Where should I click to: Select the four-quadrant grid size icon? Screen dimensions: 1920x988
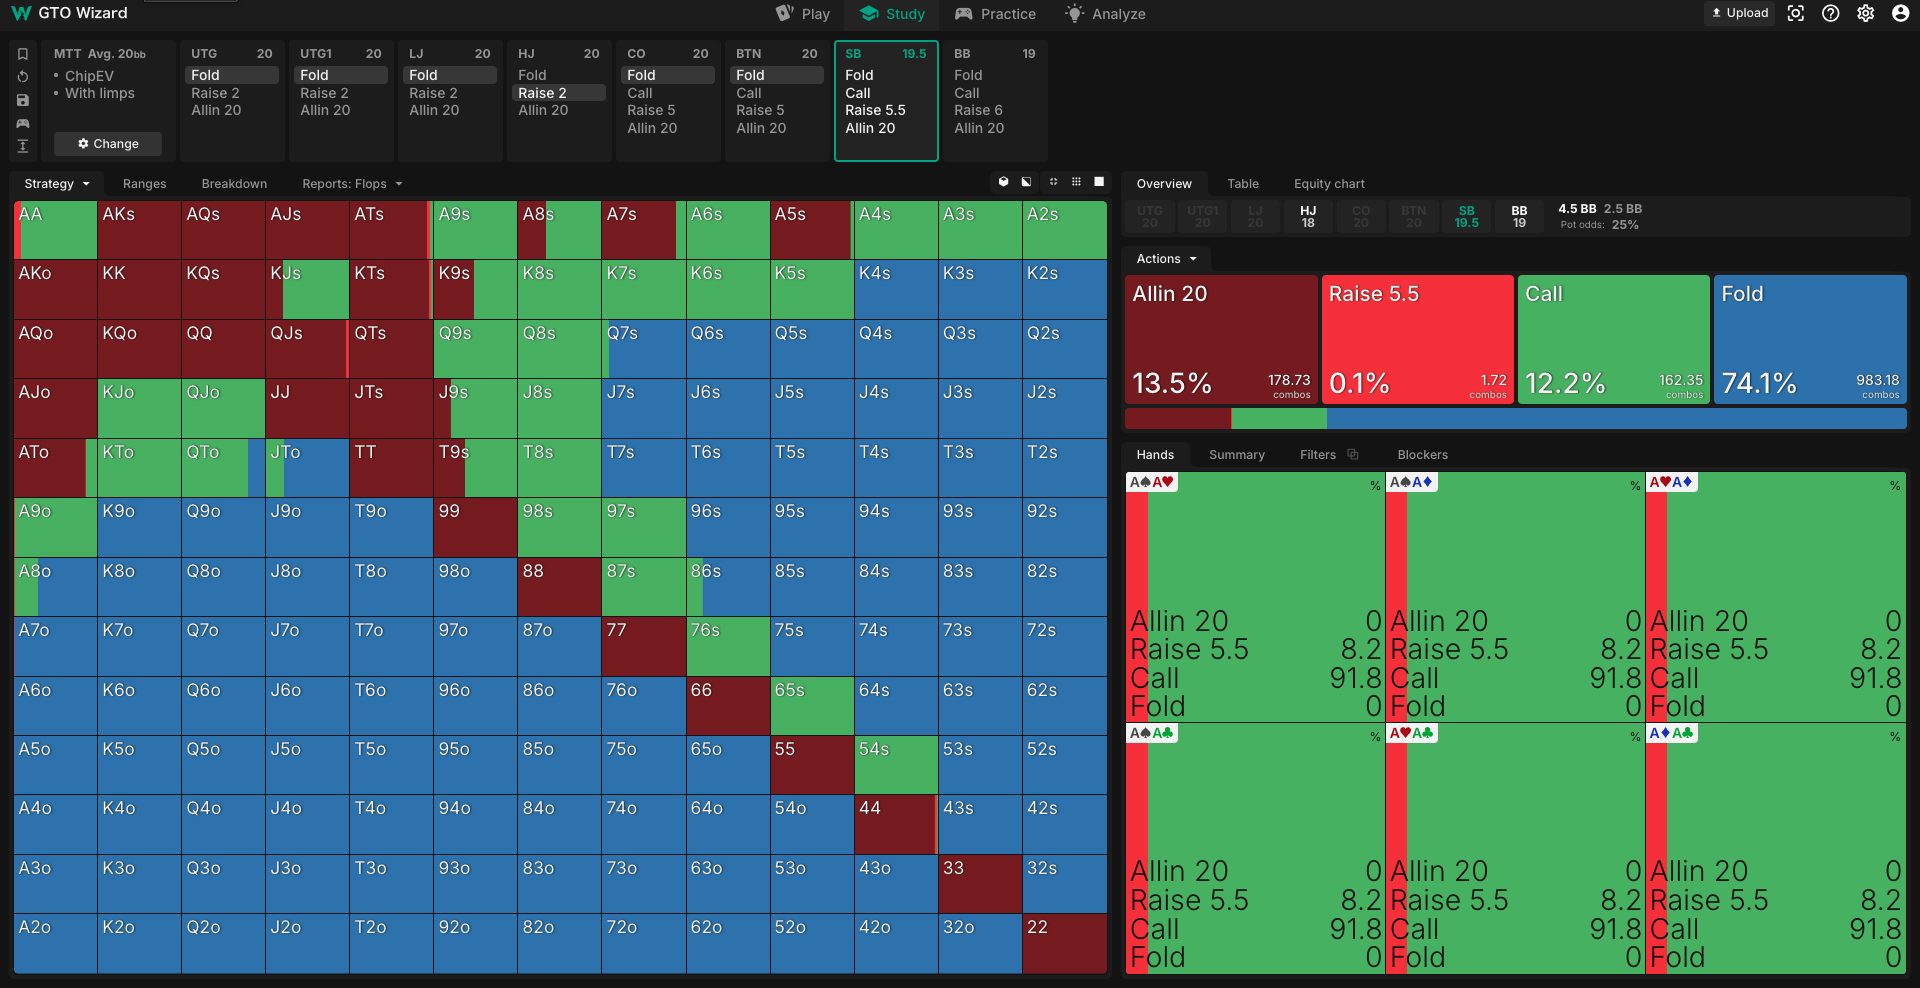[x=1053, y=182]
